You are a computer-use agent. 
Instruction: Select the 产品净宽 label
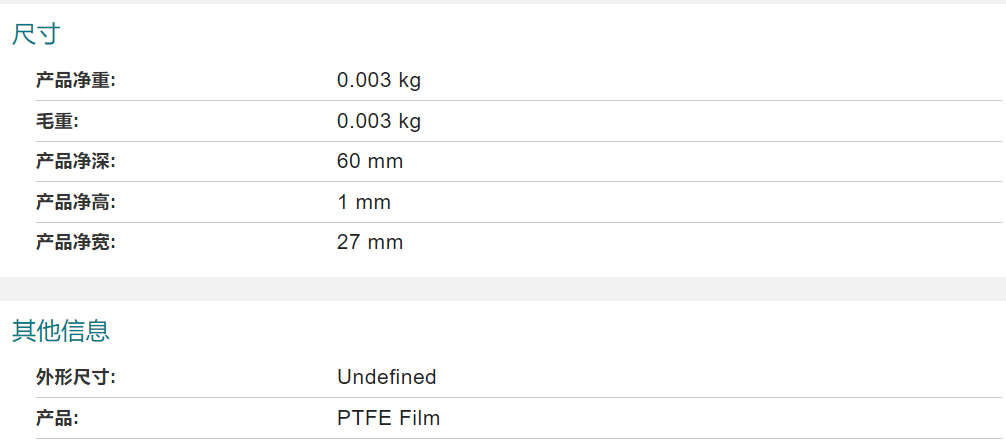[x=76, y=243]
